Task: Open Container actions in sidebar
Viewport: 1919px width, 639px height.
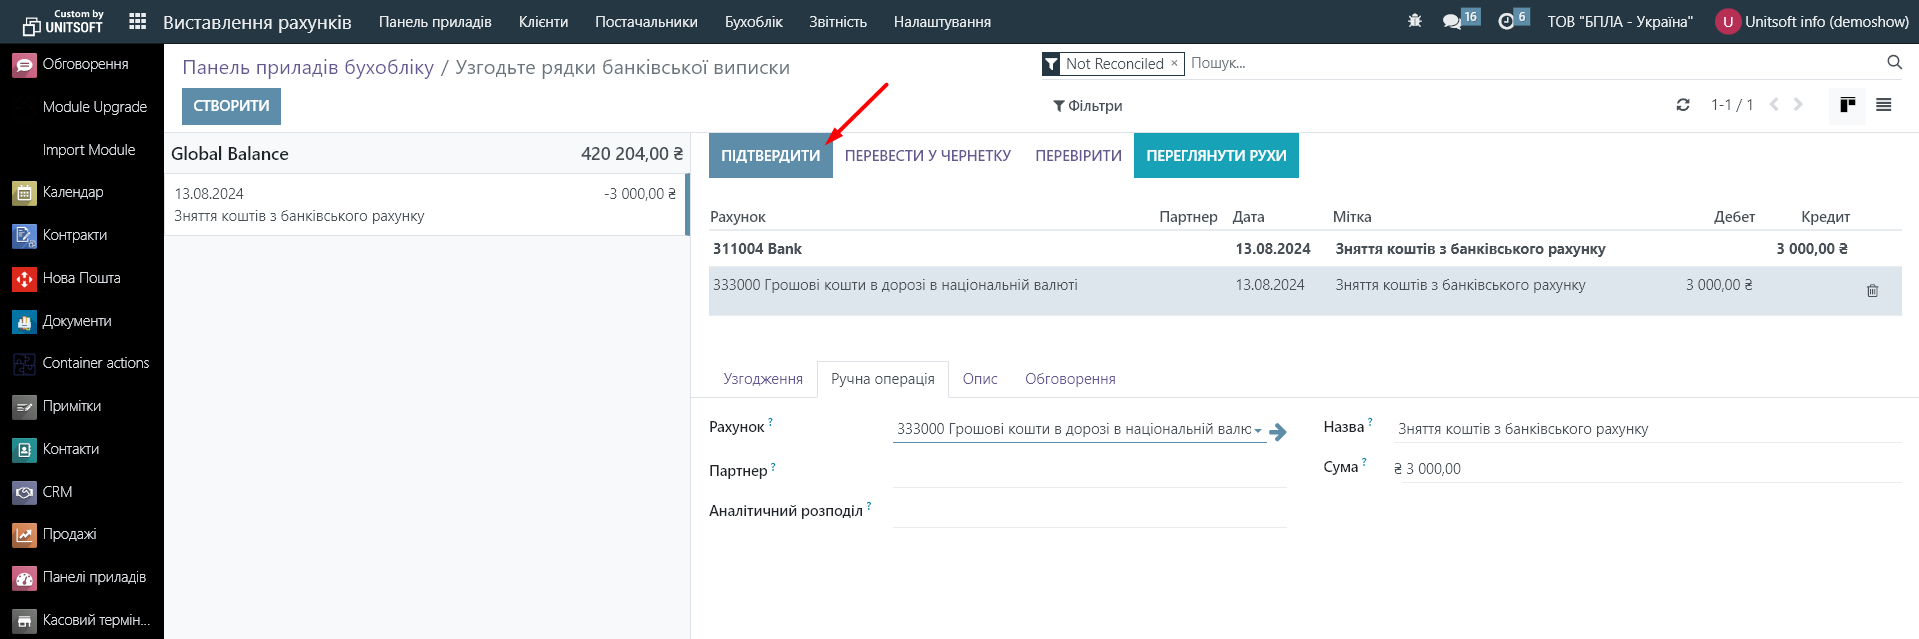Action: point(82,363)
